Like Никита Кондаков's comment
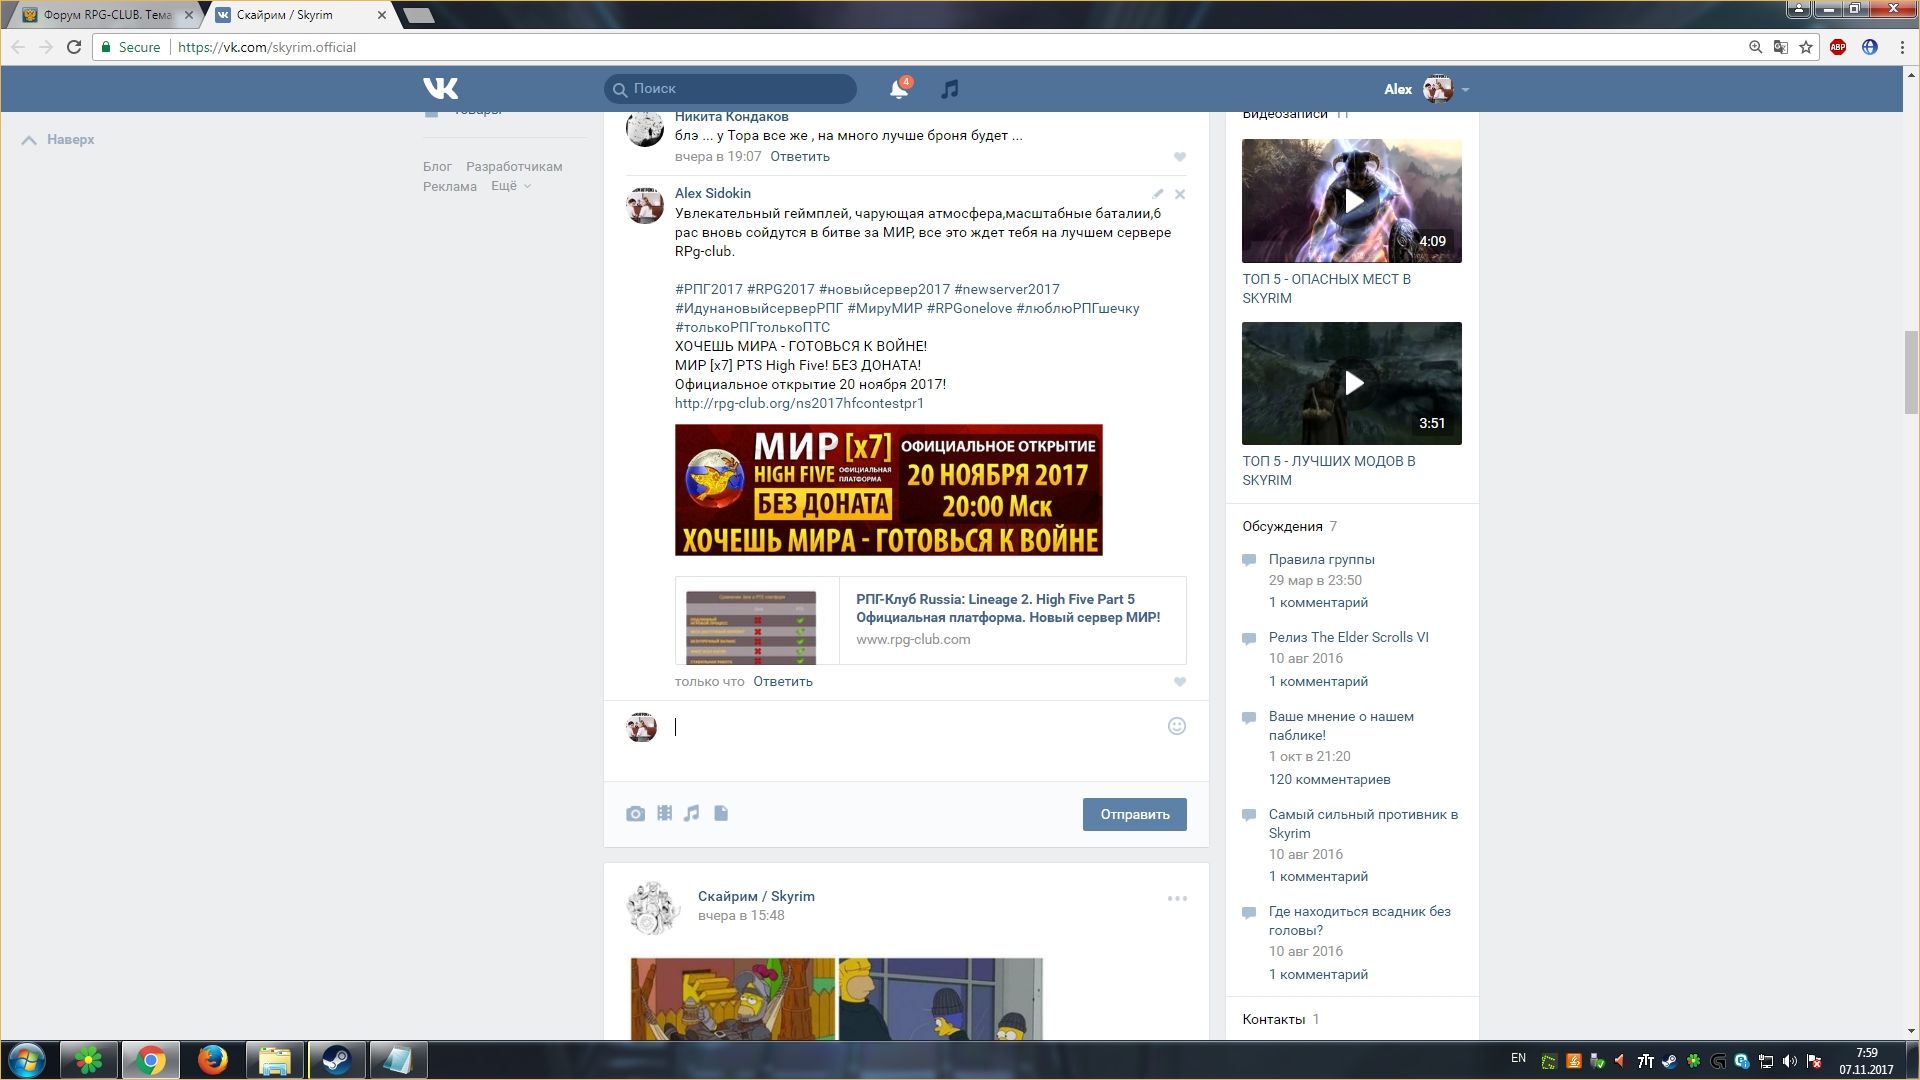1920x1080 pixels. pyautogui.click(x=1180, y=157)
